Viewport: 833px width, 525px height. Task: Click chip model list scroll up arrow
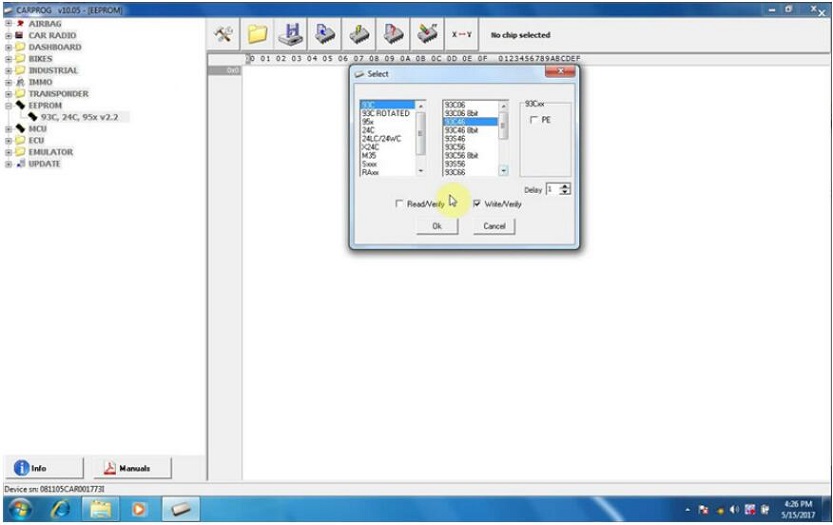503,106
